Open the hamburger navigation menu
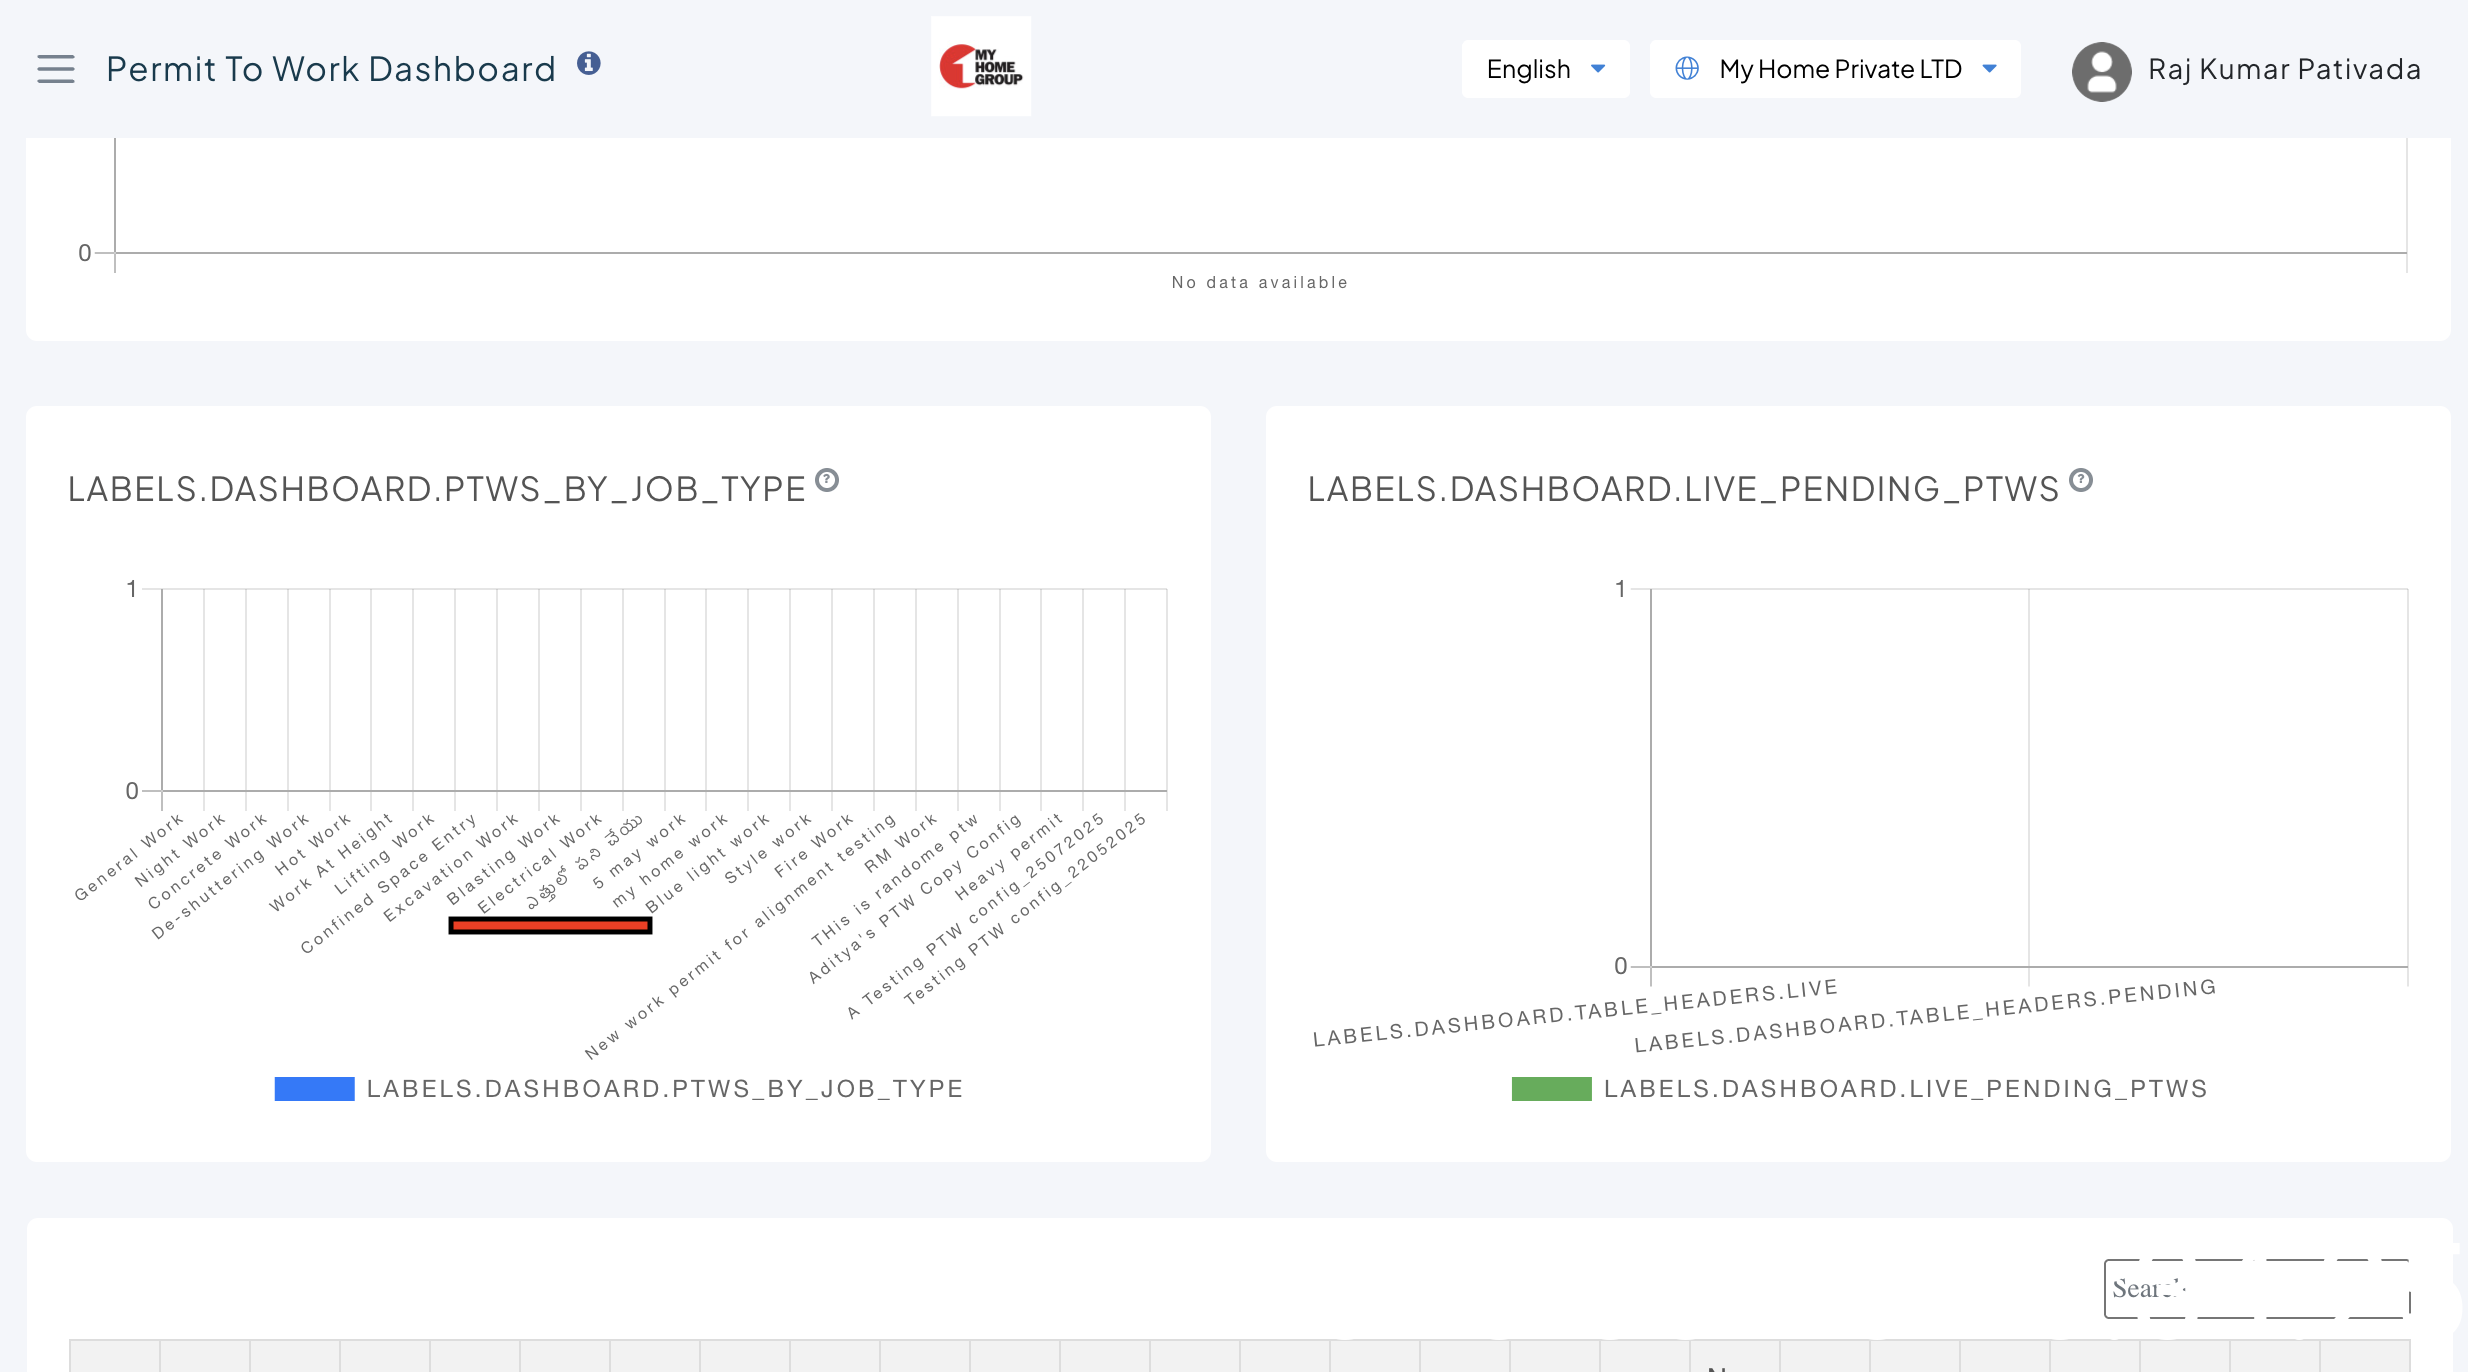Image resolution: width=2468 pixels, height=1372 pixels. point(56,69)
